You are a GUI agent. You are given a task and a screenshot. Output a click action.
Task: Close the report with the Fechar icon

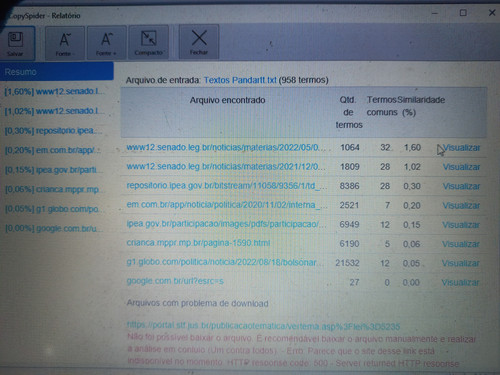pyautogui.click(x=199, y=42)
